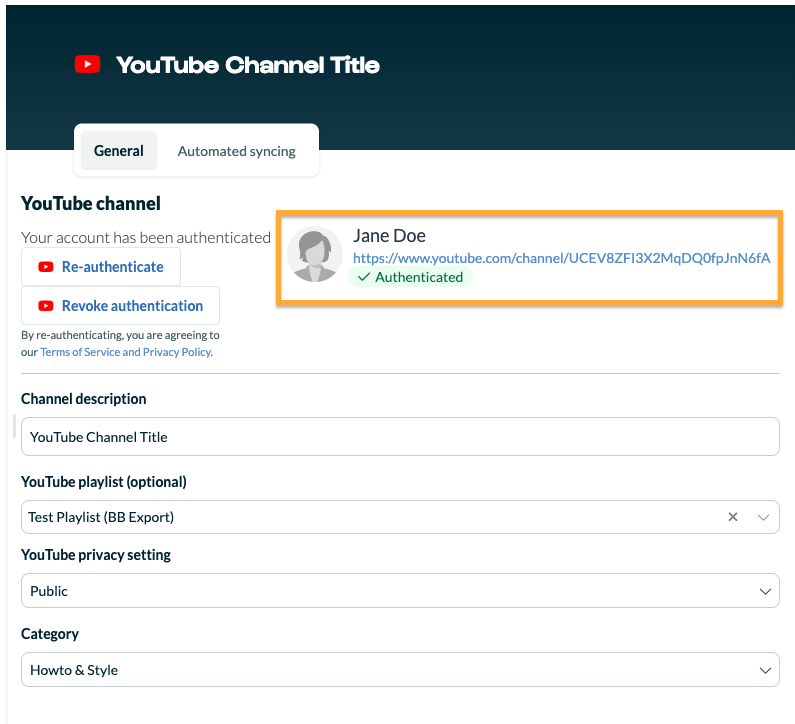Click Jane Doe's profile avatar
This screenshot has width=795, height=724.
pyautogui.click(x=315, y=255)
